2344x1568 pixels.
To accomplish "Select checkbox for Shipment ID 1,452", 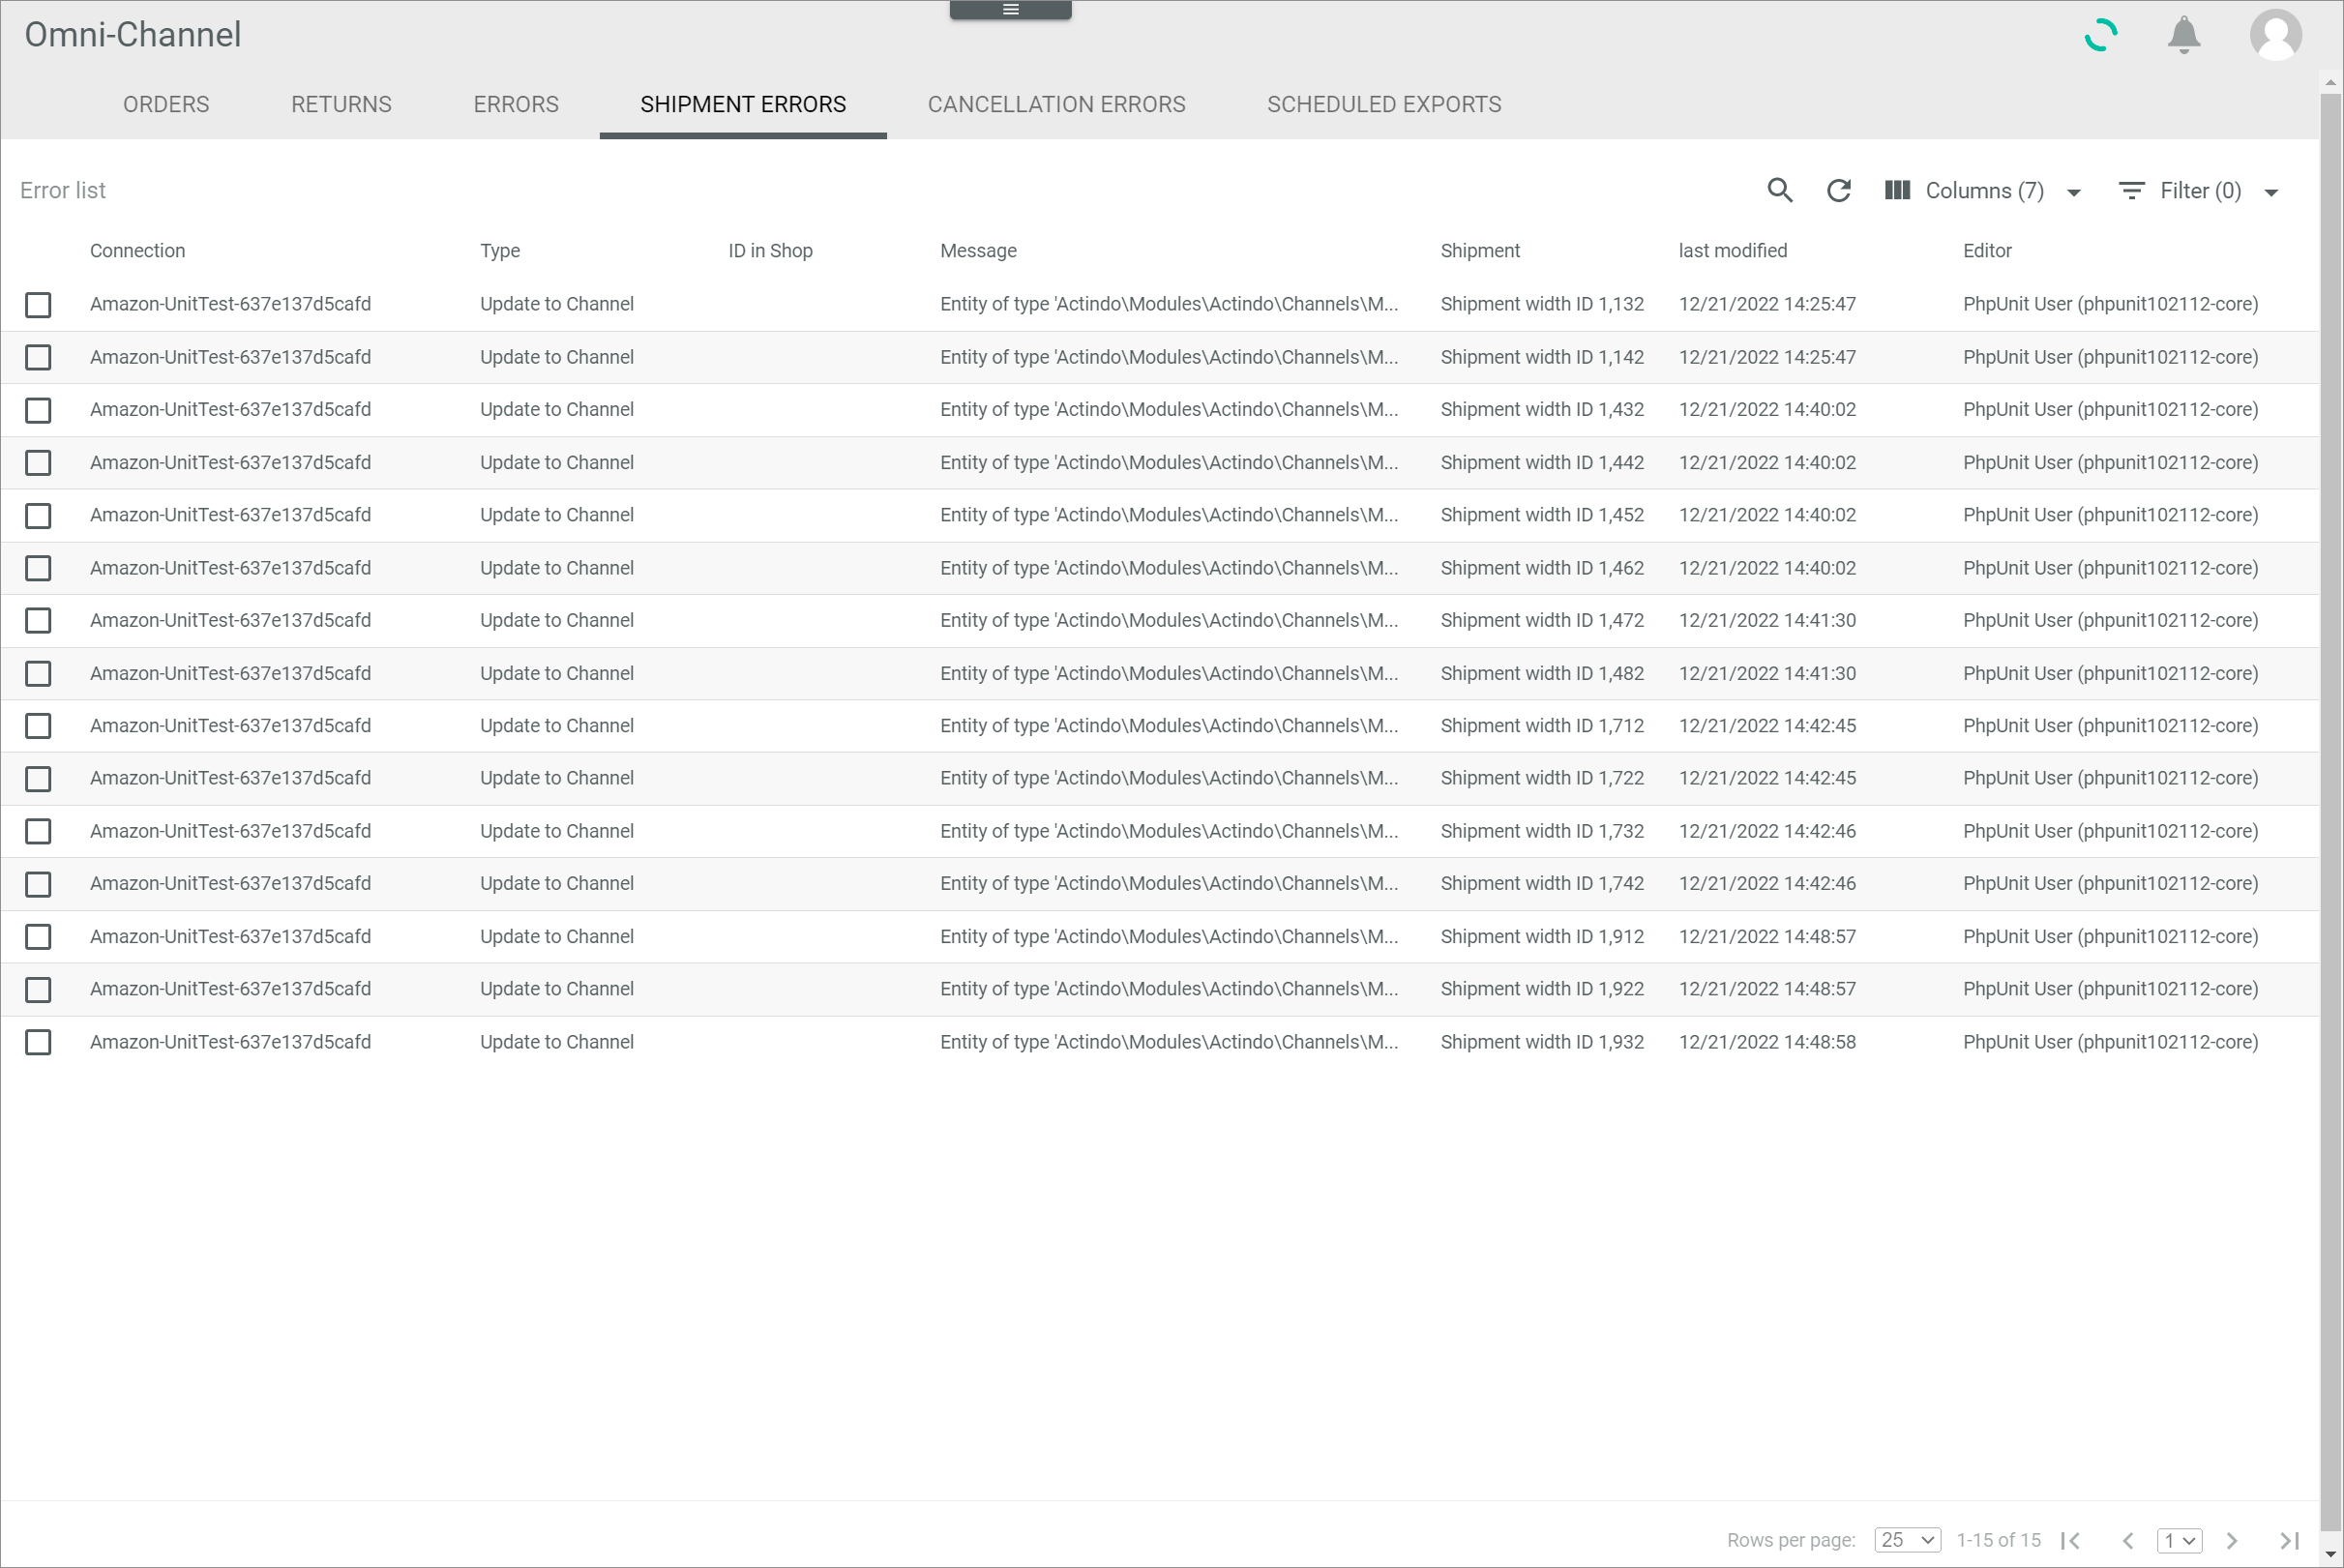I will click(x=38, y=515).
